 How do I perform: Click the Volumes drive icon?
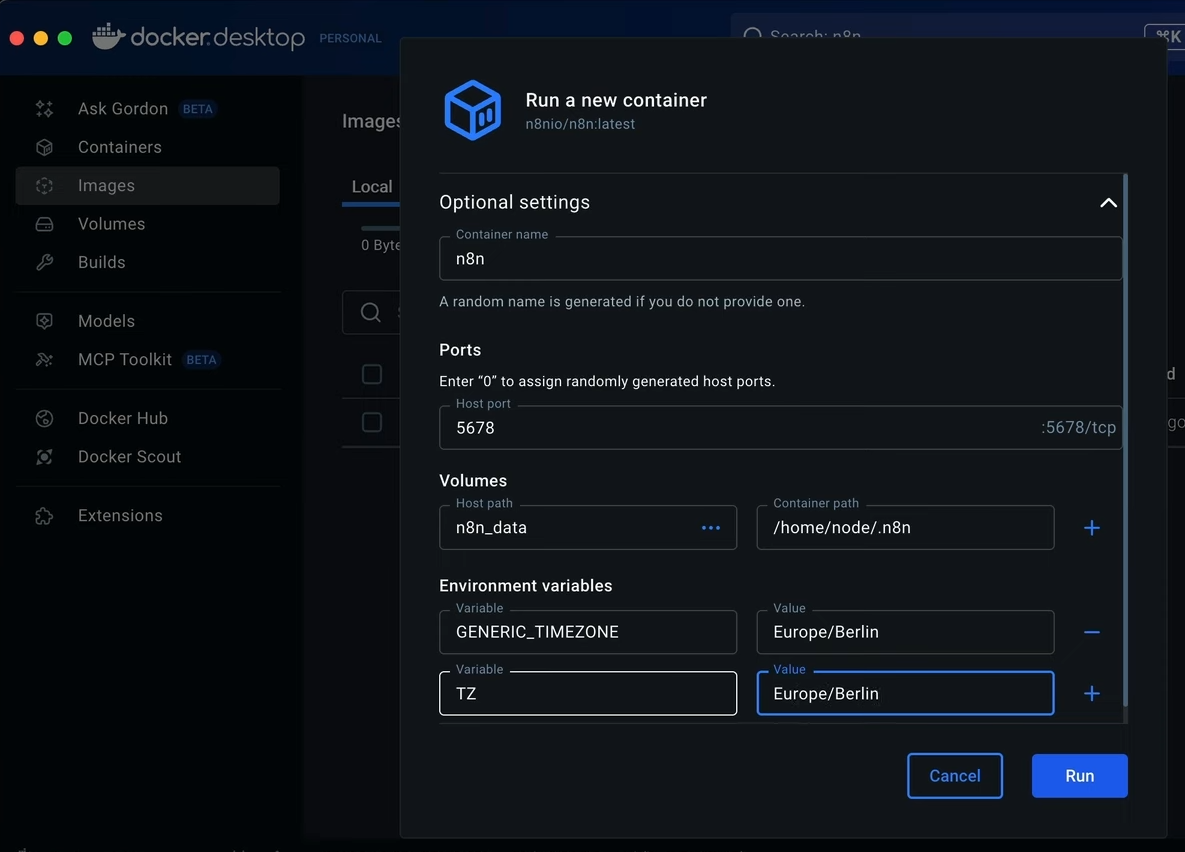coord(45,225)
